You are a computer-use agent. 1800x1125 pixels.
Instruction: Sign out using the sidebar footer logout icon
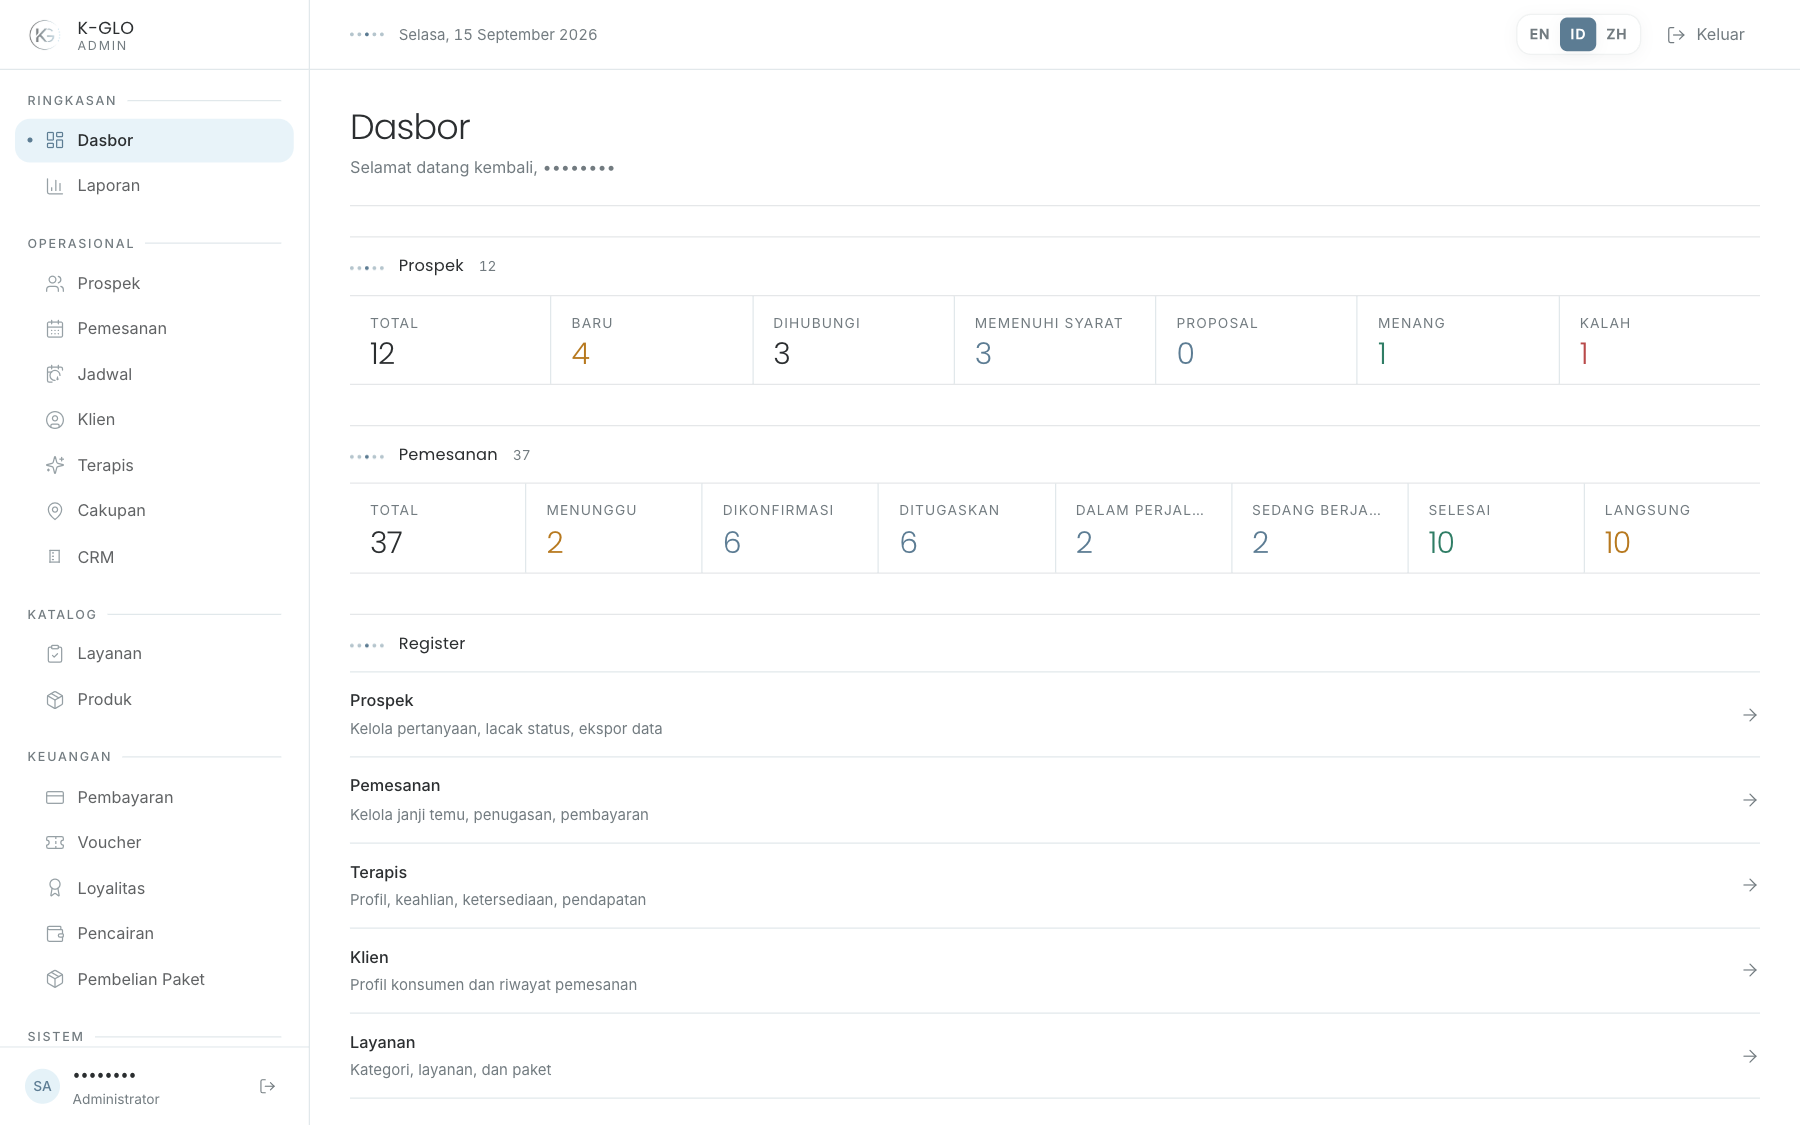(x=267, y=1086)
